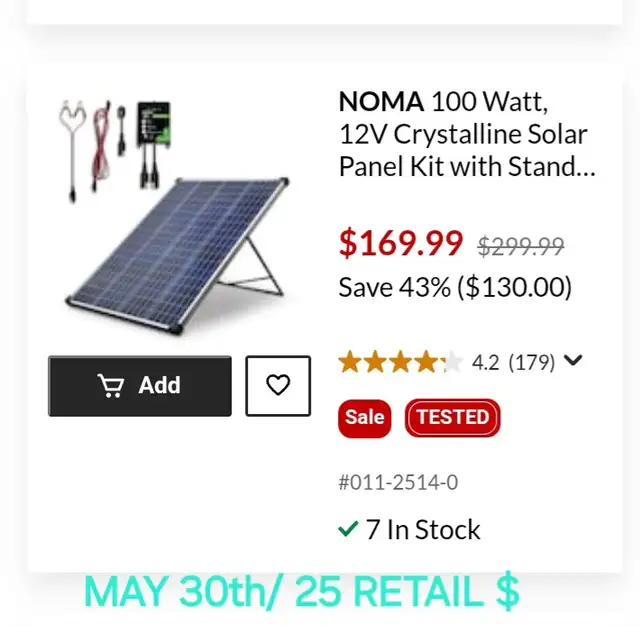Screen dimensions: 640x626
Task: Open the solar panel product thumbnail
Action: [175, 216]
